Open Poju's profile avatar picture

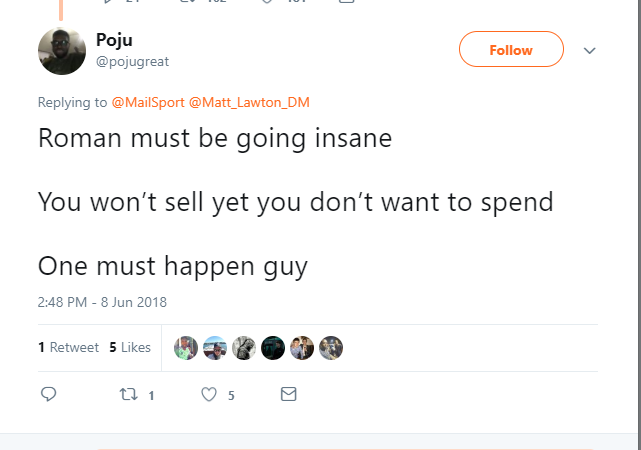[62, 50]
